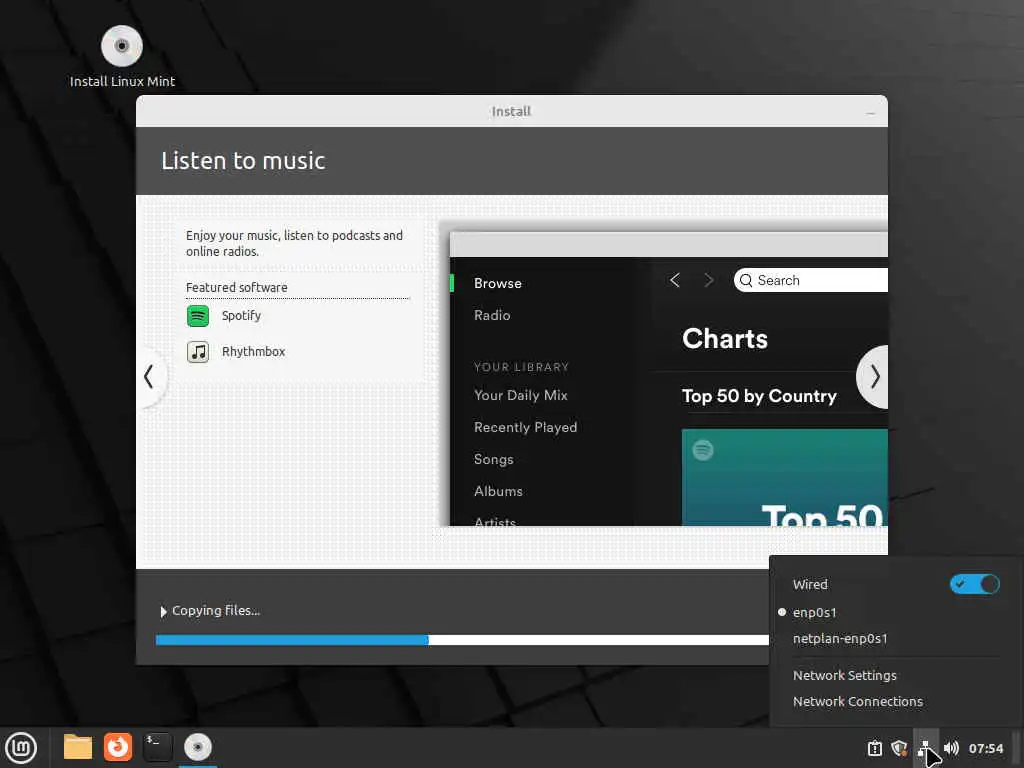Click the installation progress bar
1024x768 pixels.
[x=462, y=640]
